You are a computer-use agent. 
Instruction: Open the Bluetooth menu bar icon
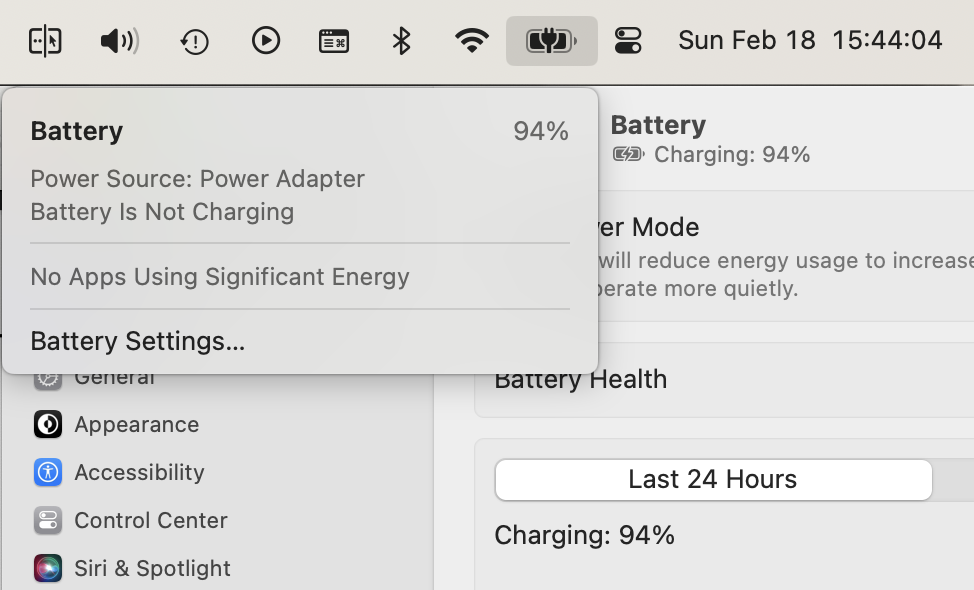[x=401, y=41]
